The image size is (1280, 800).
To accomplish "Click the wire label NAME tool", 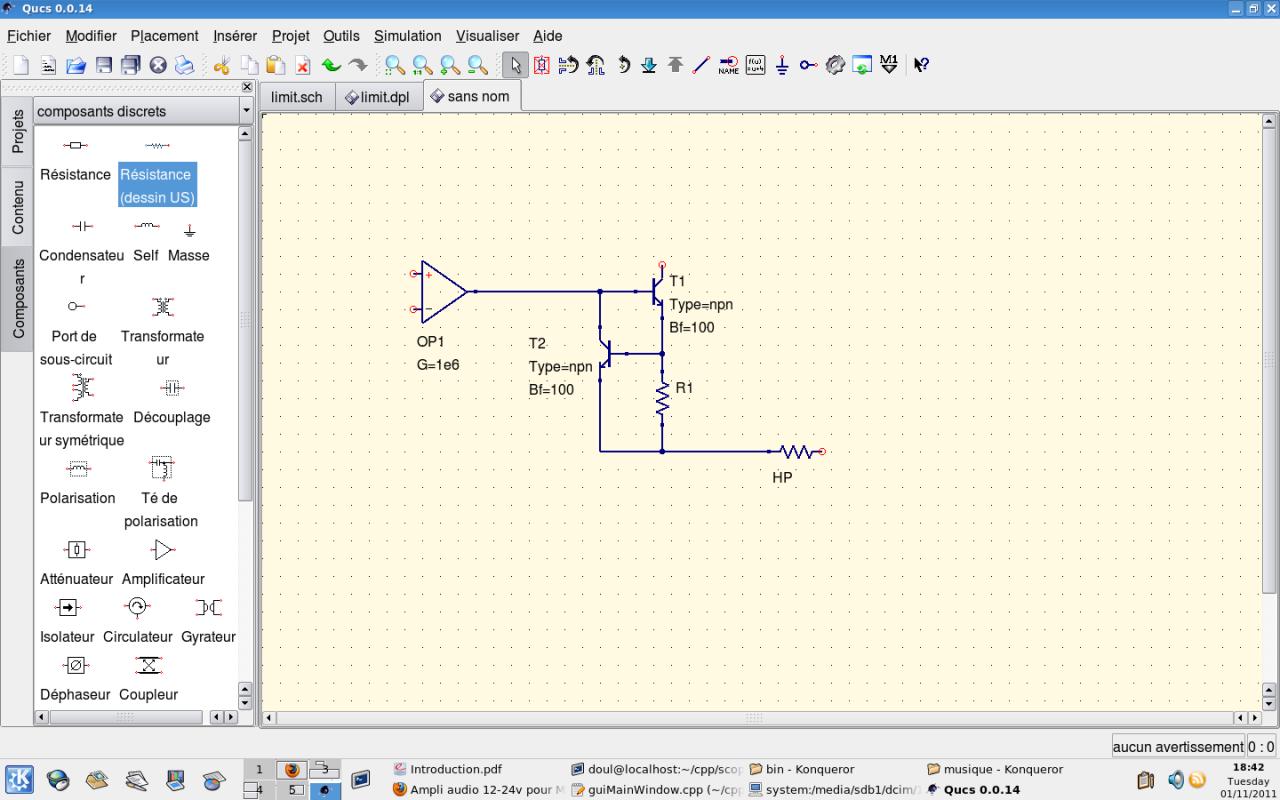I will [728, 65].
